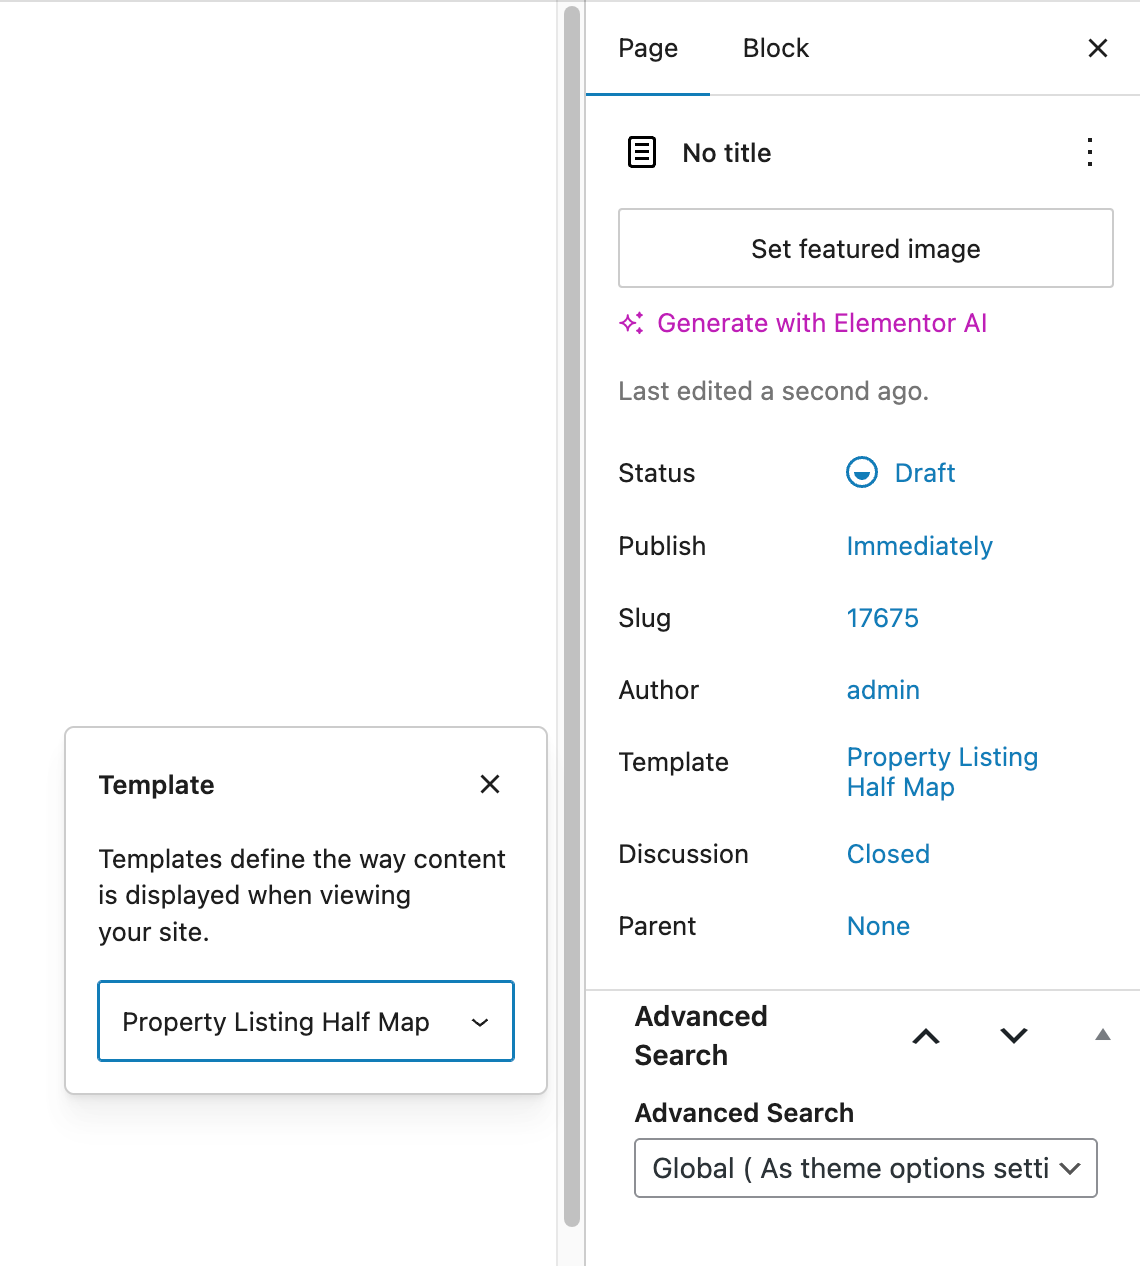The width and height of the screenshot is (1140, 1266).
Task: Select the Page tab
Action: pyautogui.click(x=647, y=47)
